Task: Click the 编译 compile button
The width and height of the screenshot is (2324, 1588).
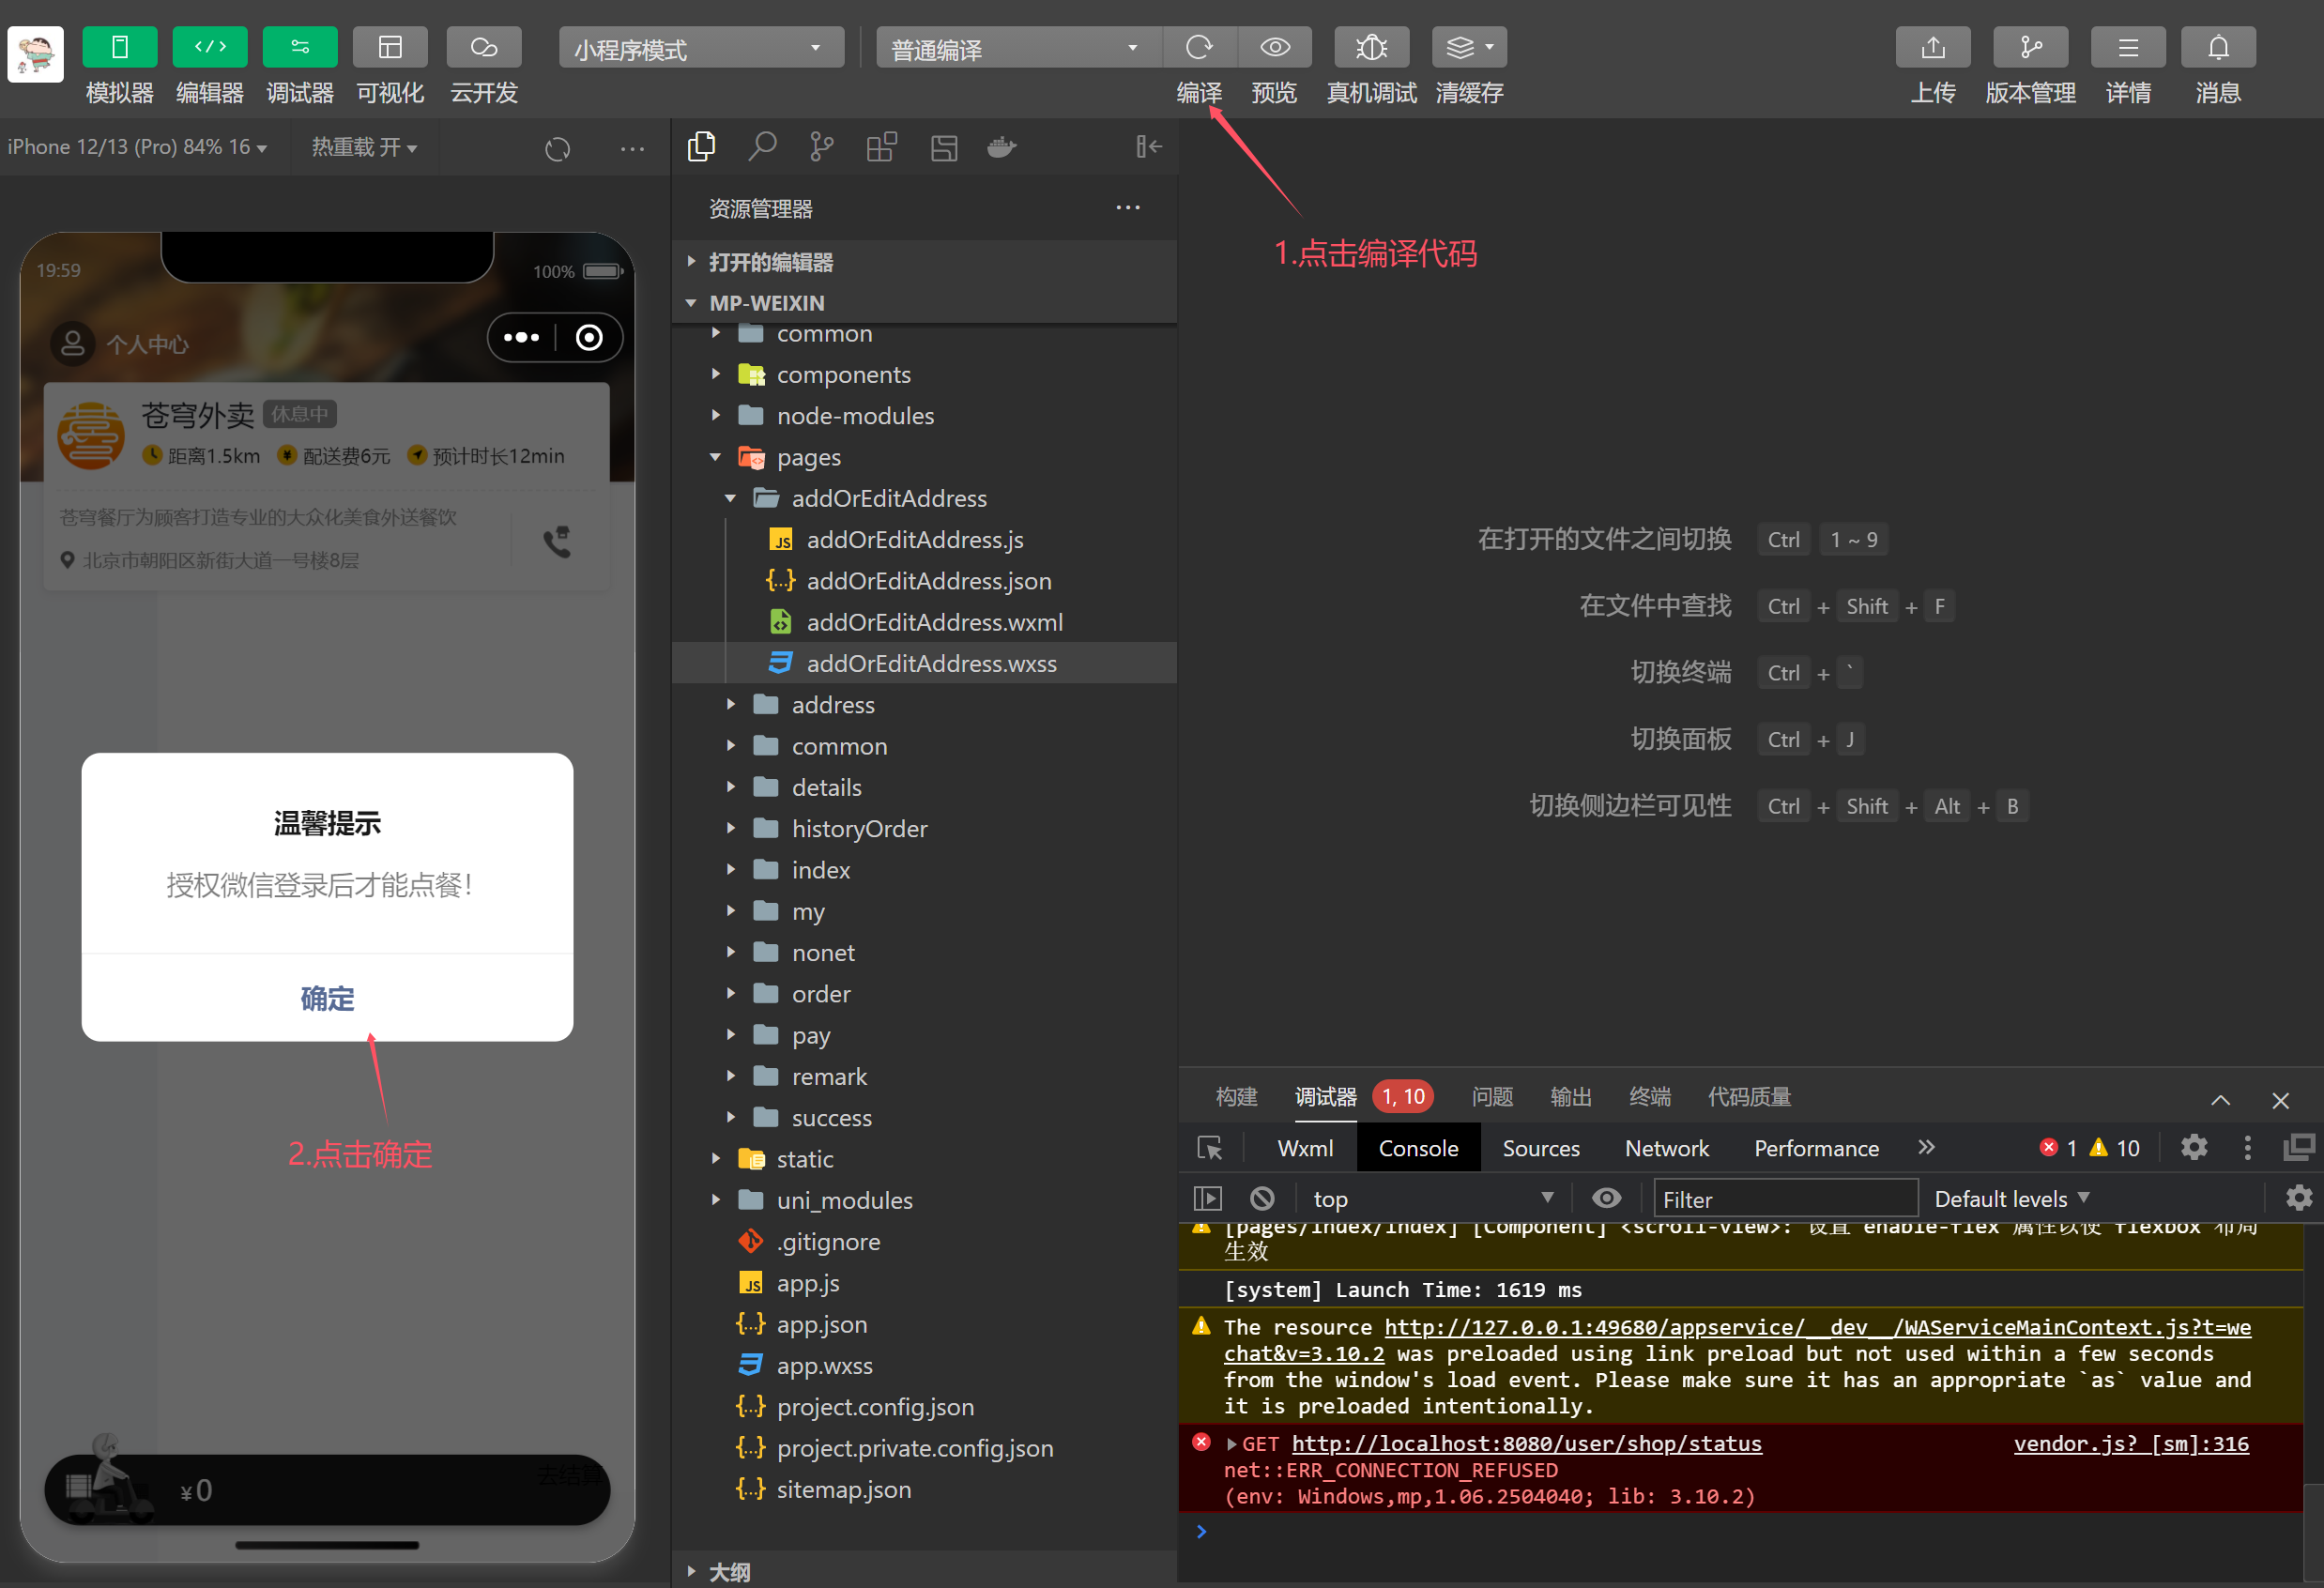Action: pos(1199,47)
